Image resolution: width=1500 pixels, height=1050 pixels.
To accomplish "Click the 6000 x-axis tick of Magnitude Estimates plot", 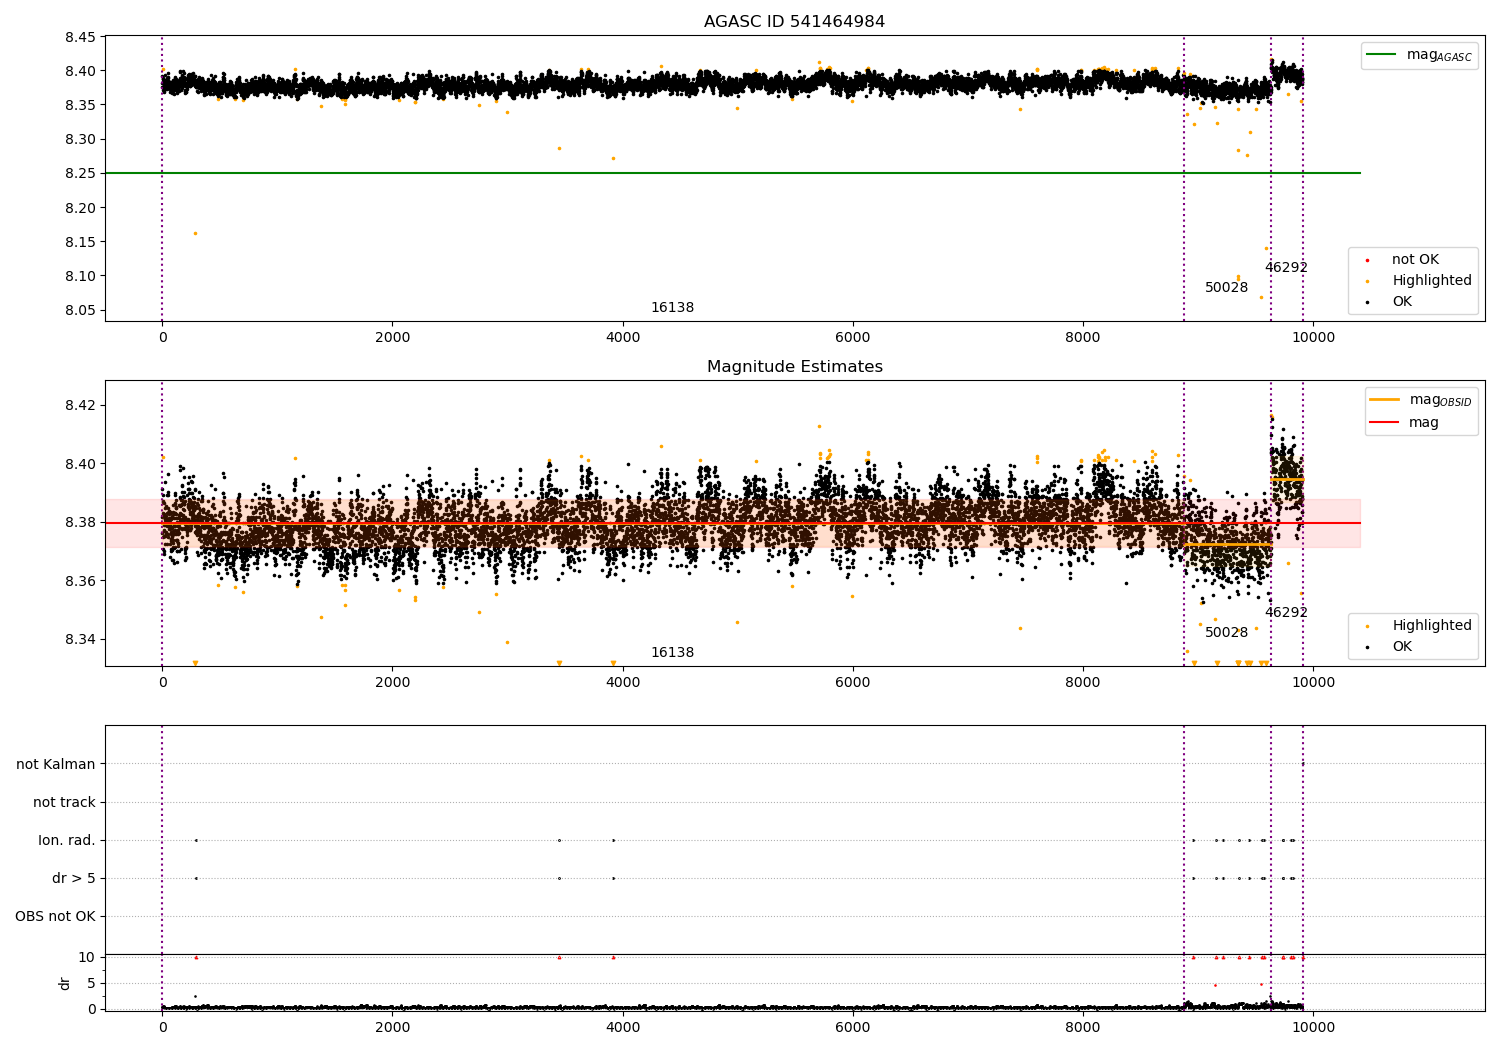I will (853, 683).
